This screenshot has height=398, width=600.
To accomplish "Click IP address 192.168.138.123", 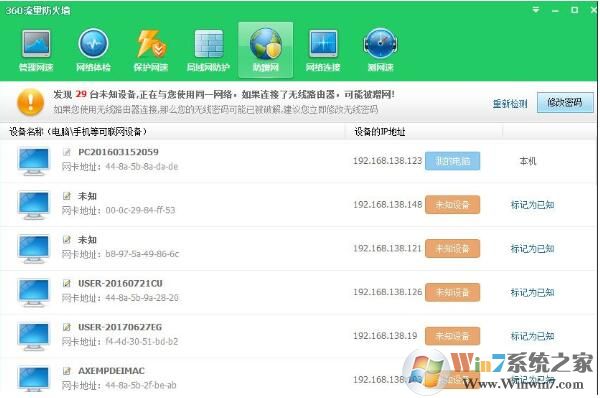I will click(x=387, y=161).
